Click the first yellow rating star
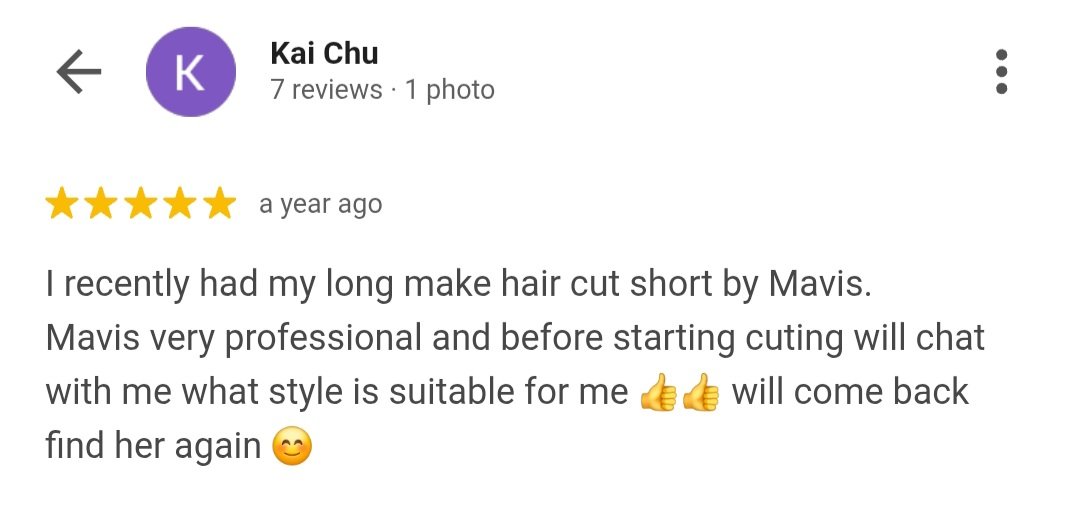Image resolution: width=1080 pixels, height=509 pixels. click(61, 205)
